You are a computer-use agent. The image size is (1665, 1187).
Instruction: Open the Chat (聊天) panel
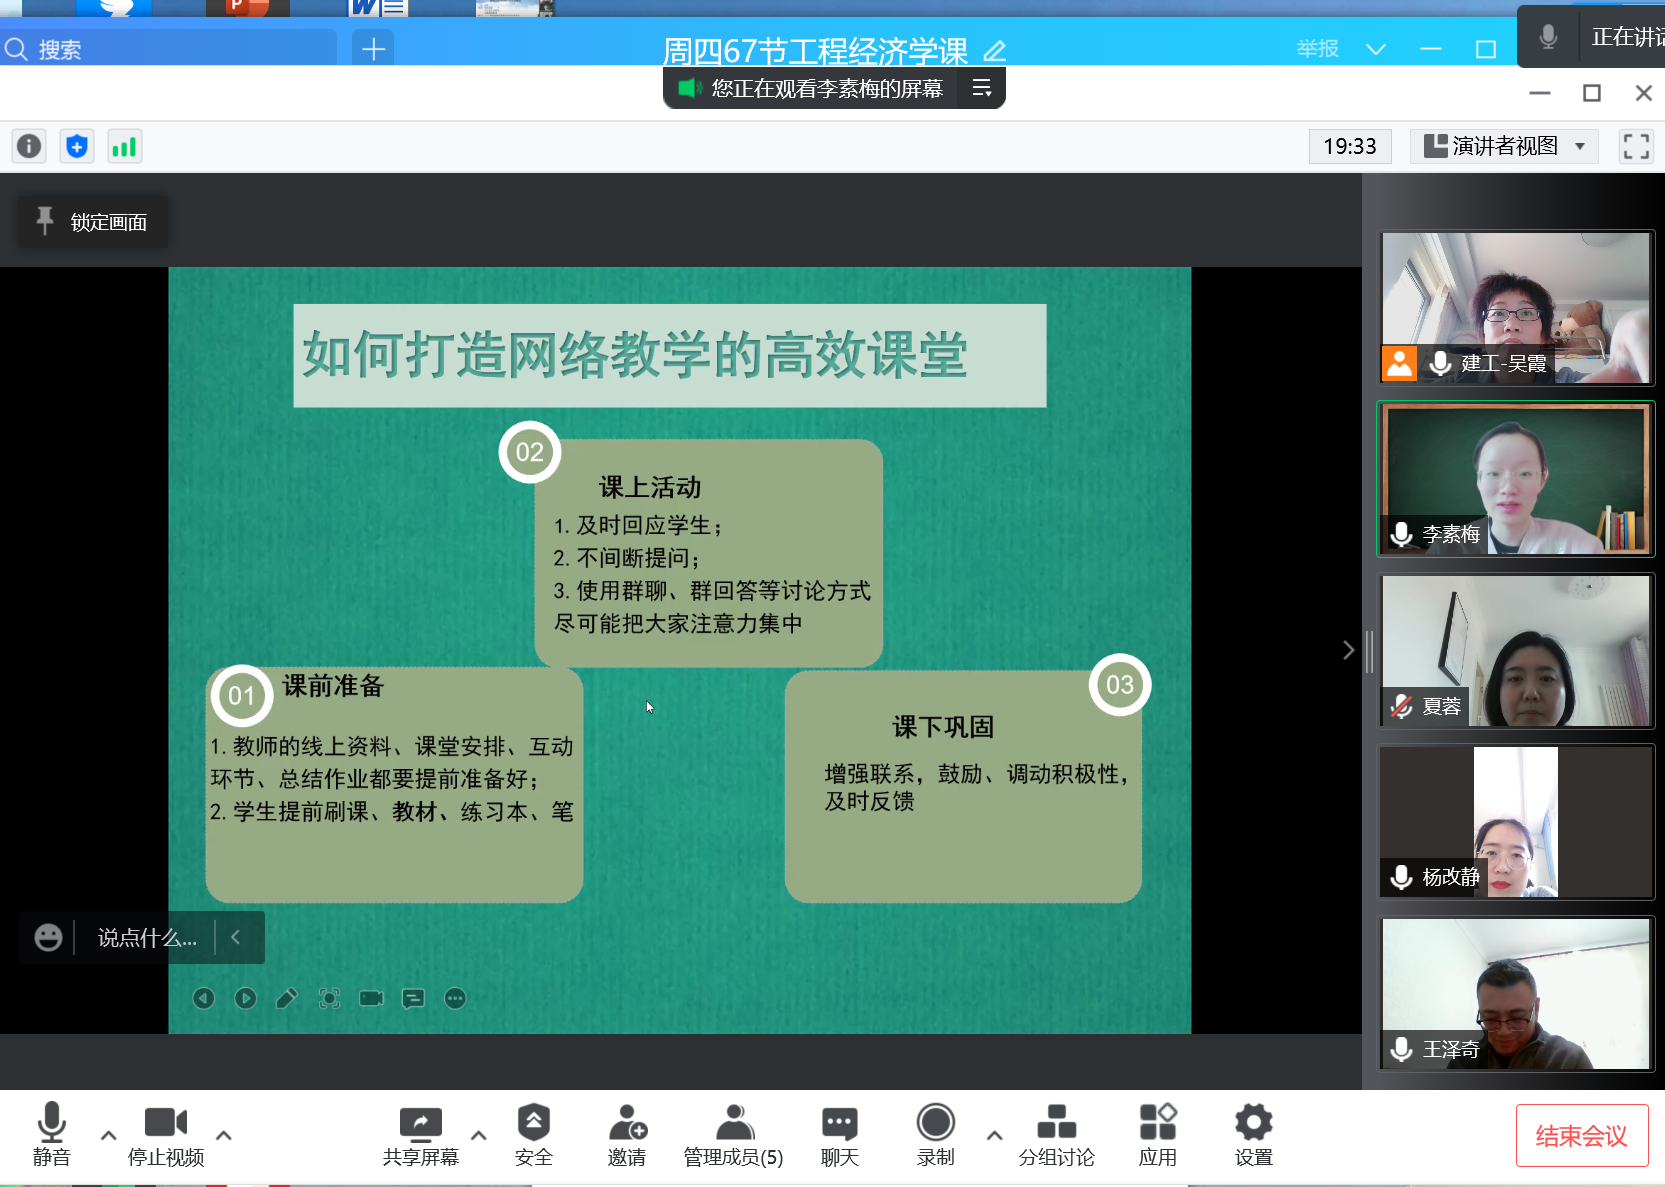coord(839,1124)
